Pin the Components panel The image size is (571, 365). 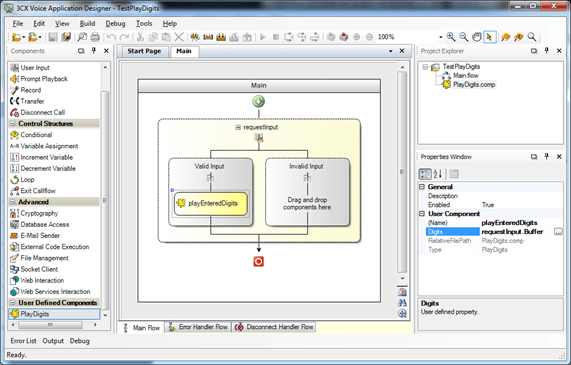pyautogui.click(x=94, y=51)
